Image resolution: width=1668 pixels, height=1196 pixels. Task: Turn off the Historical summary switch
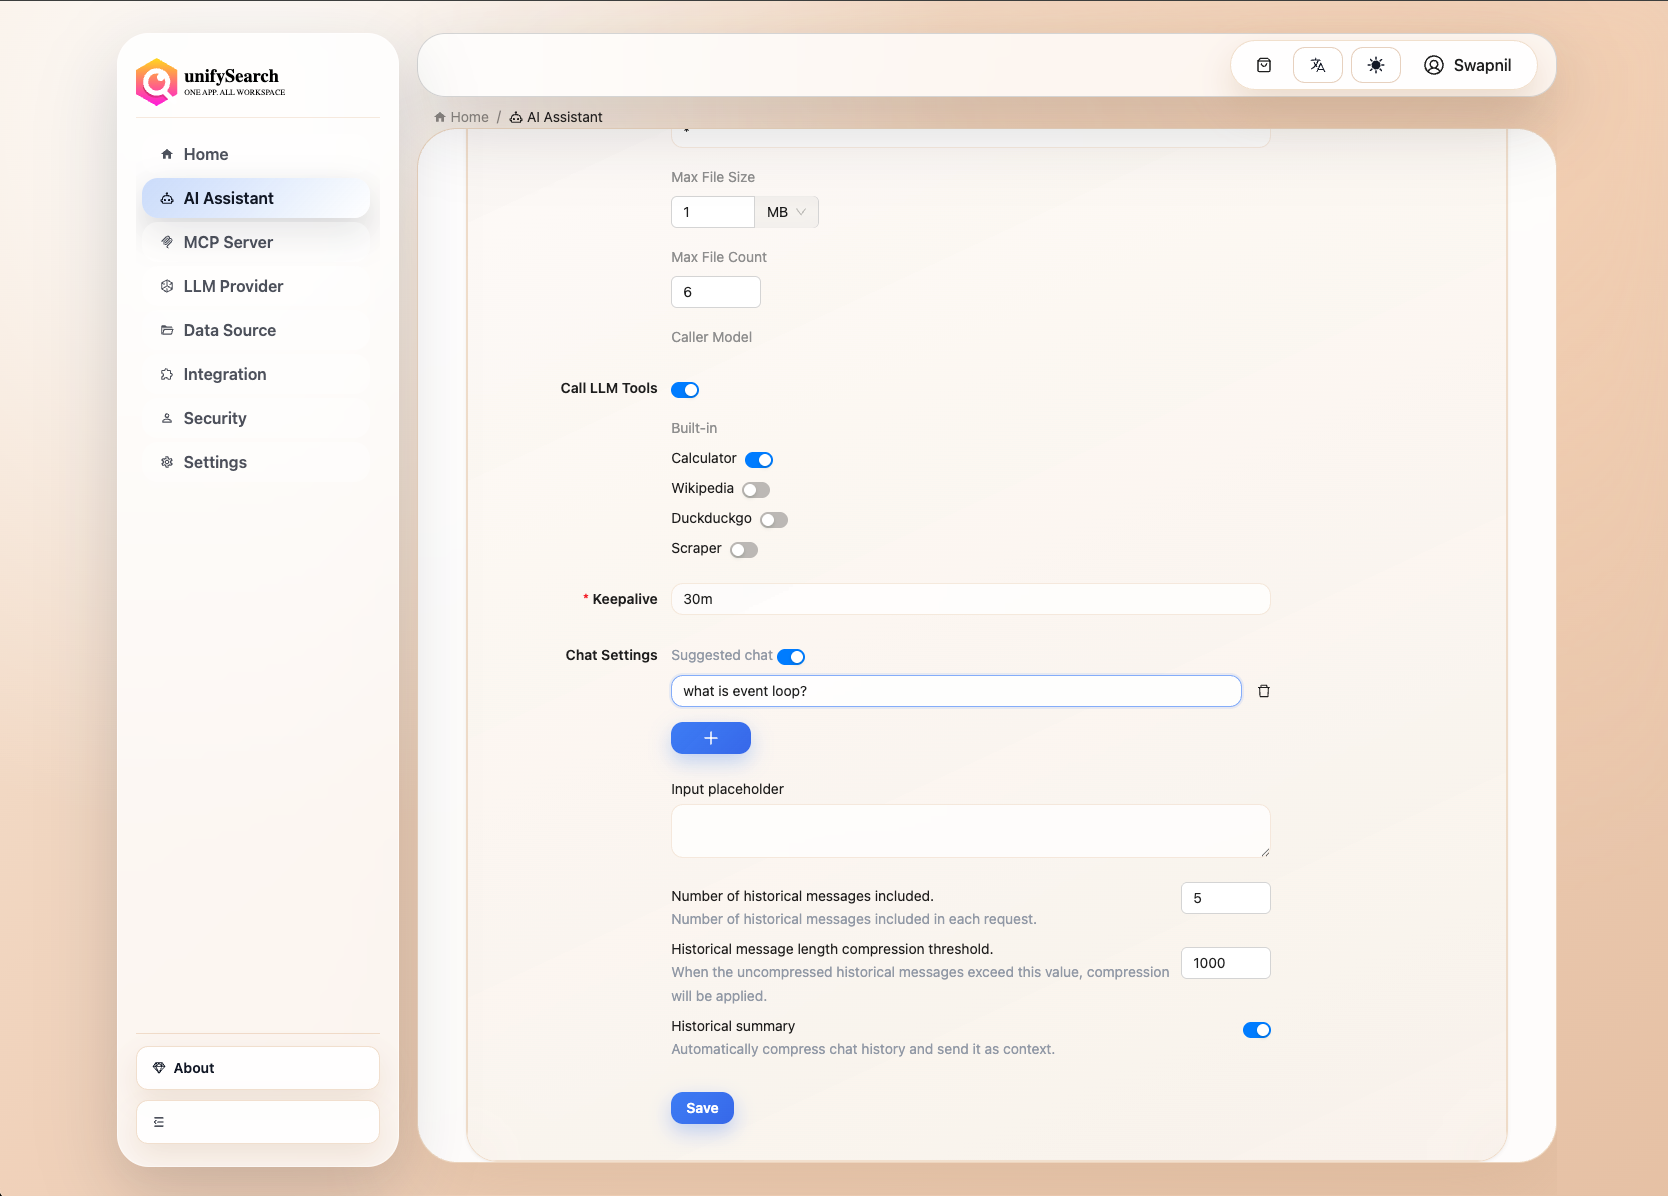(1256, 1030)
